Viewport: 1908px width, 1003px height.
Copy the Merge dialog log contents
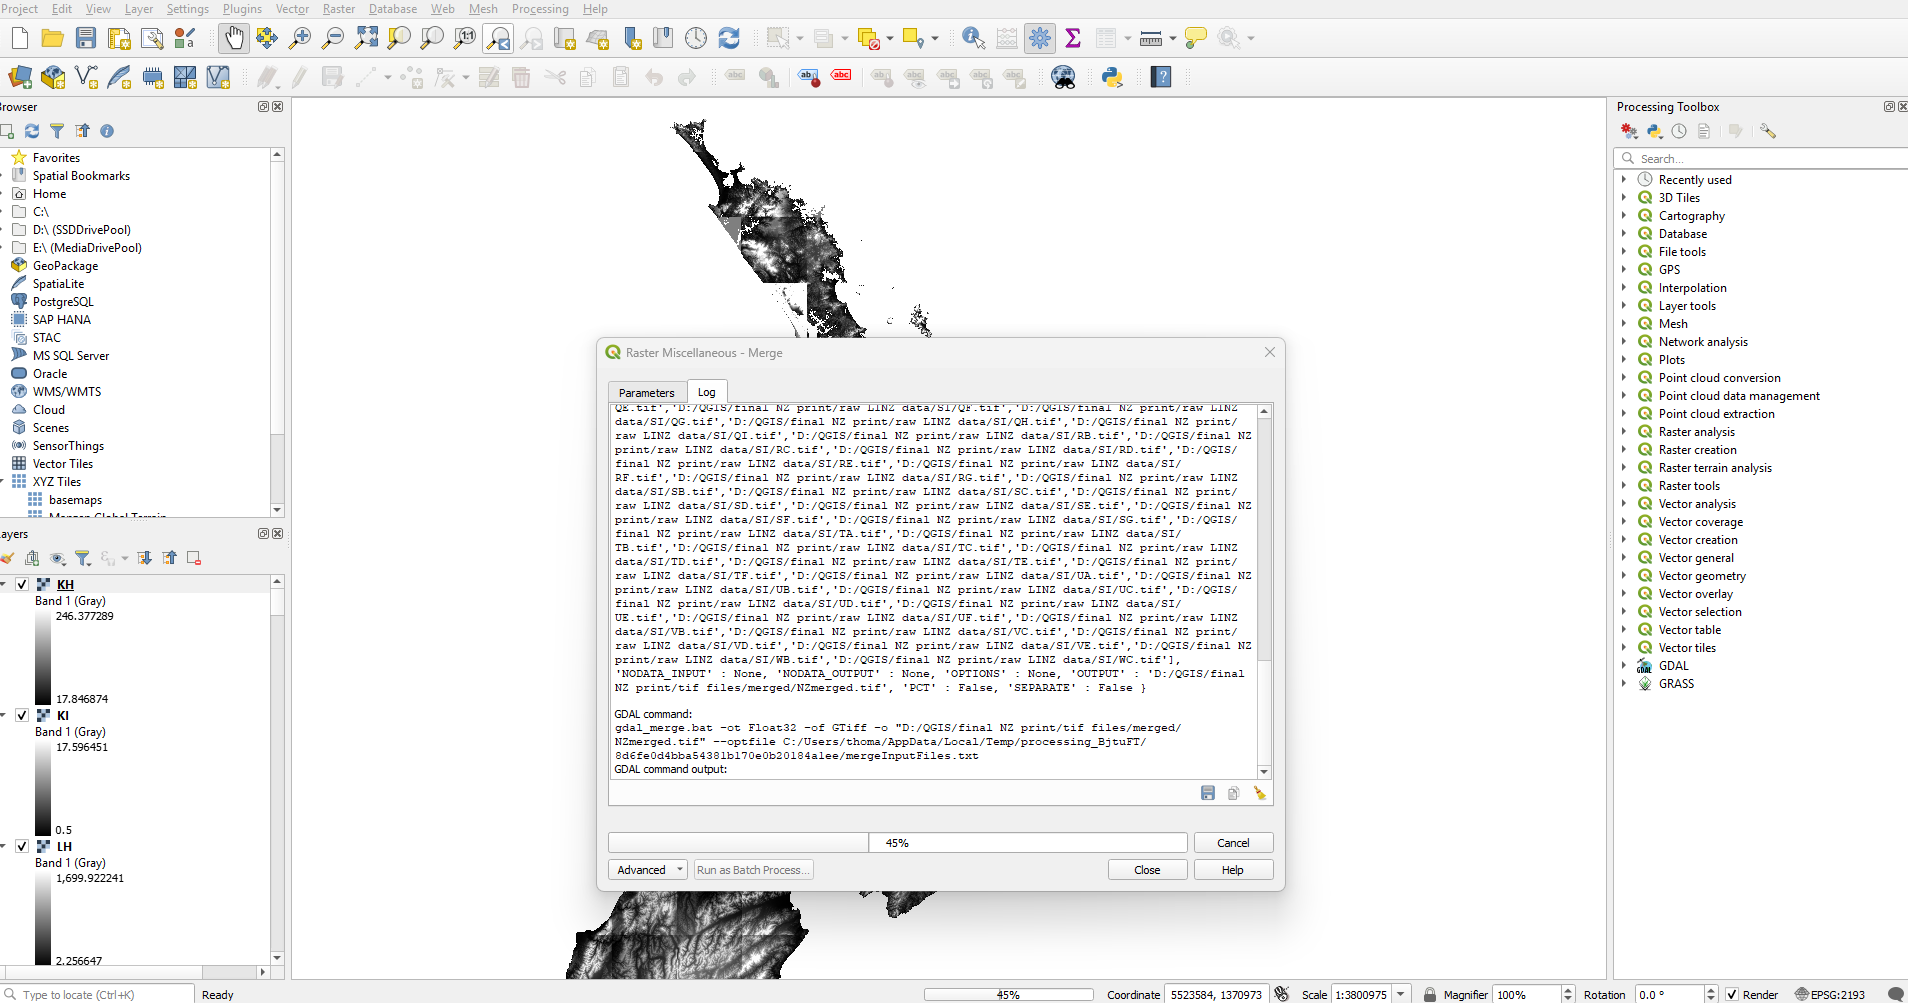pyautogui.click(x=1234, y=793)
